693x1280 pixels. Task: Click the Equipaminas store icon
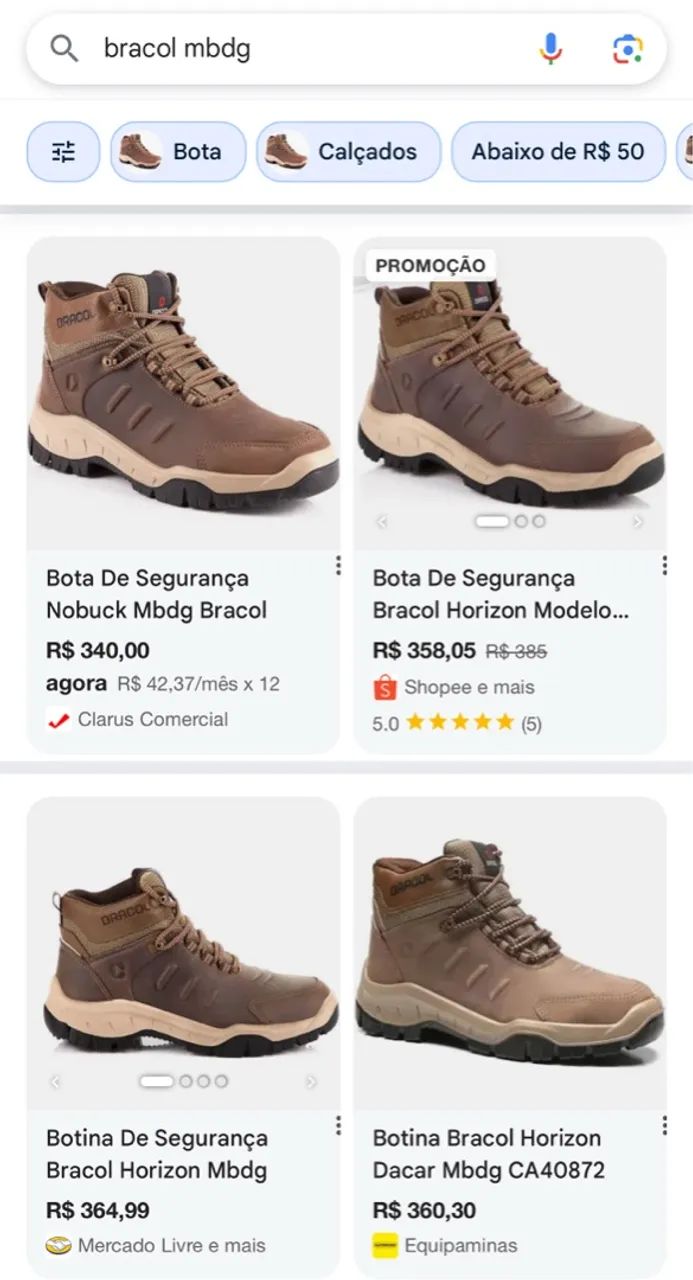coord(386,1246)
